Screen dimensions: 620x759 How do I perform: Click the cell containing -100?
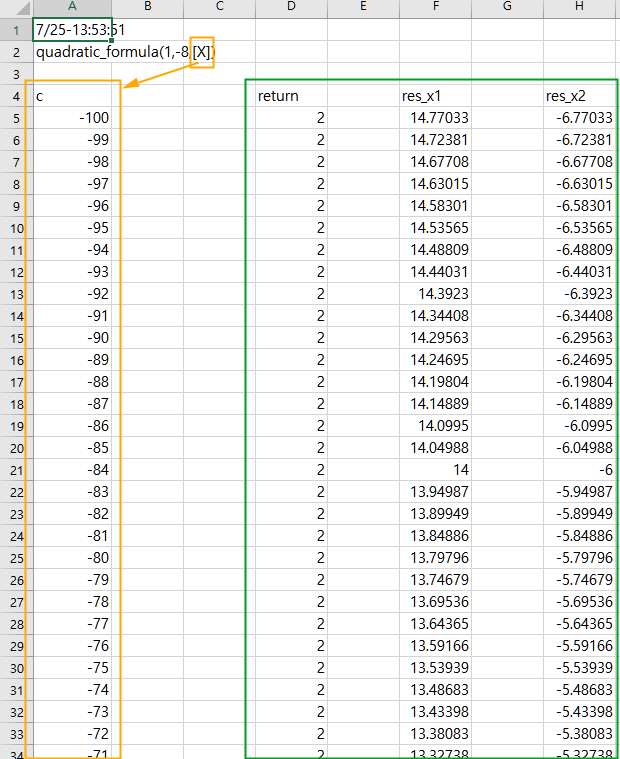(72, 118)
